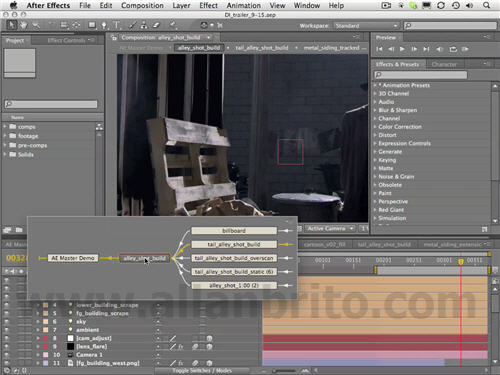Select the Hand tool
The height and width of the screenshot is (375, 500).
pos(23,25)
